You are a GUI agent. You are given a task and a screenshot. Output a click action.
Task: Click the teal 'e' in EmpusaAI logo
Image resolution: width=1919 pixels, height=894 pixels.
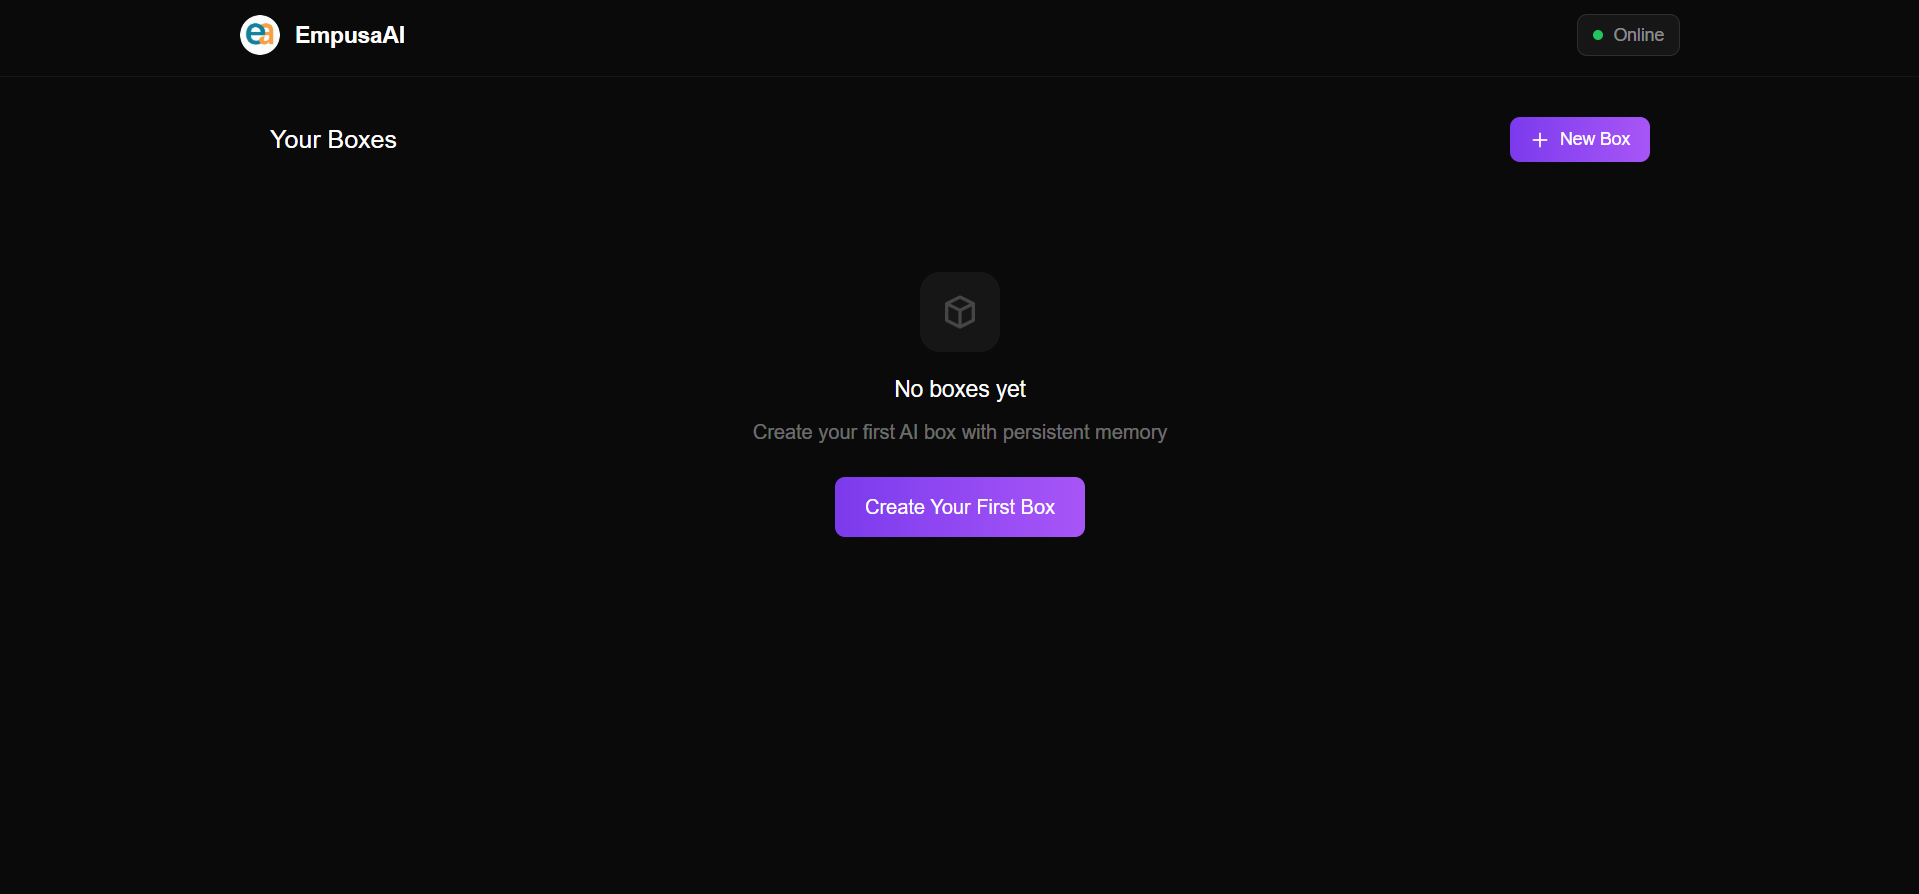click(x=254, y=33)
